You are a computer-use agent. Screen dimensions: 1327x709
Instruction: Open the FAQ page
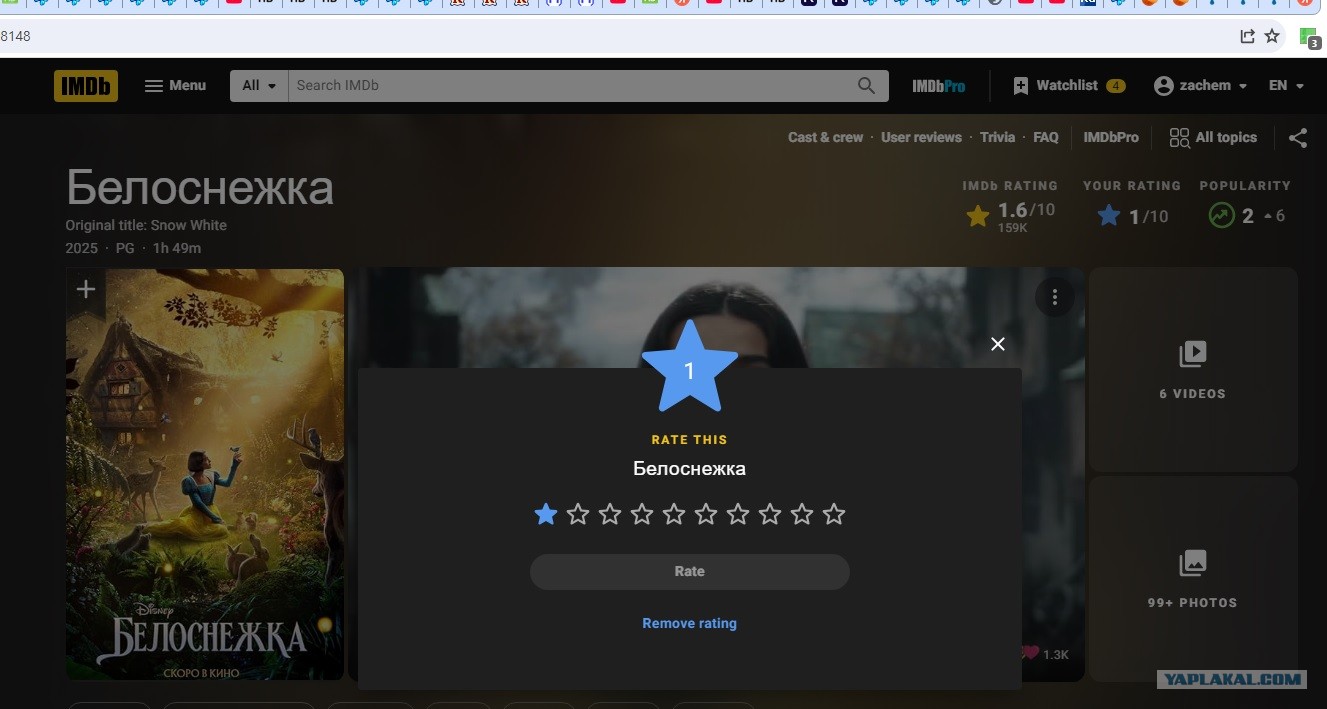pos(1046,138)
